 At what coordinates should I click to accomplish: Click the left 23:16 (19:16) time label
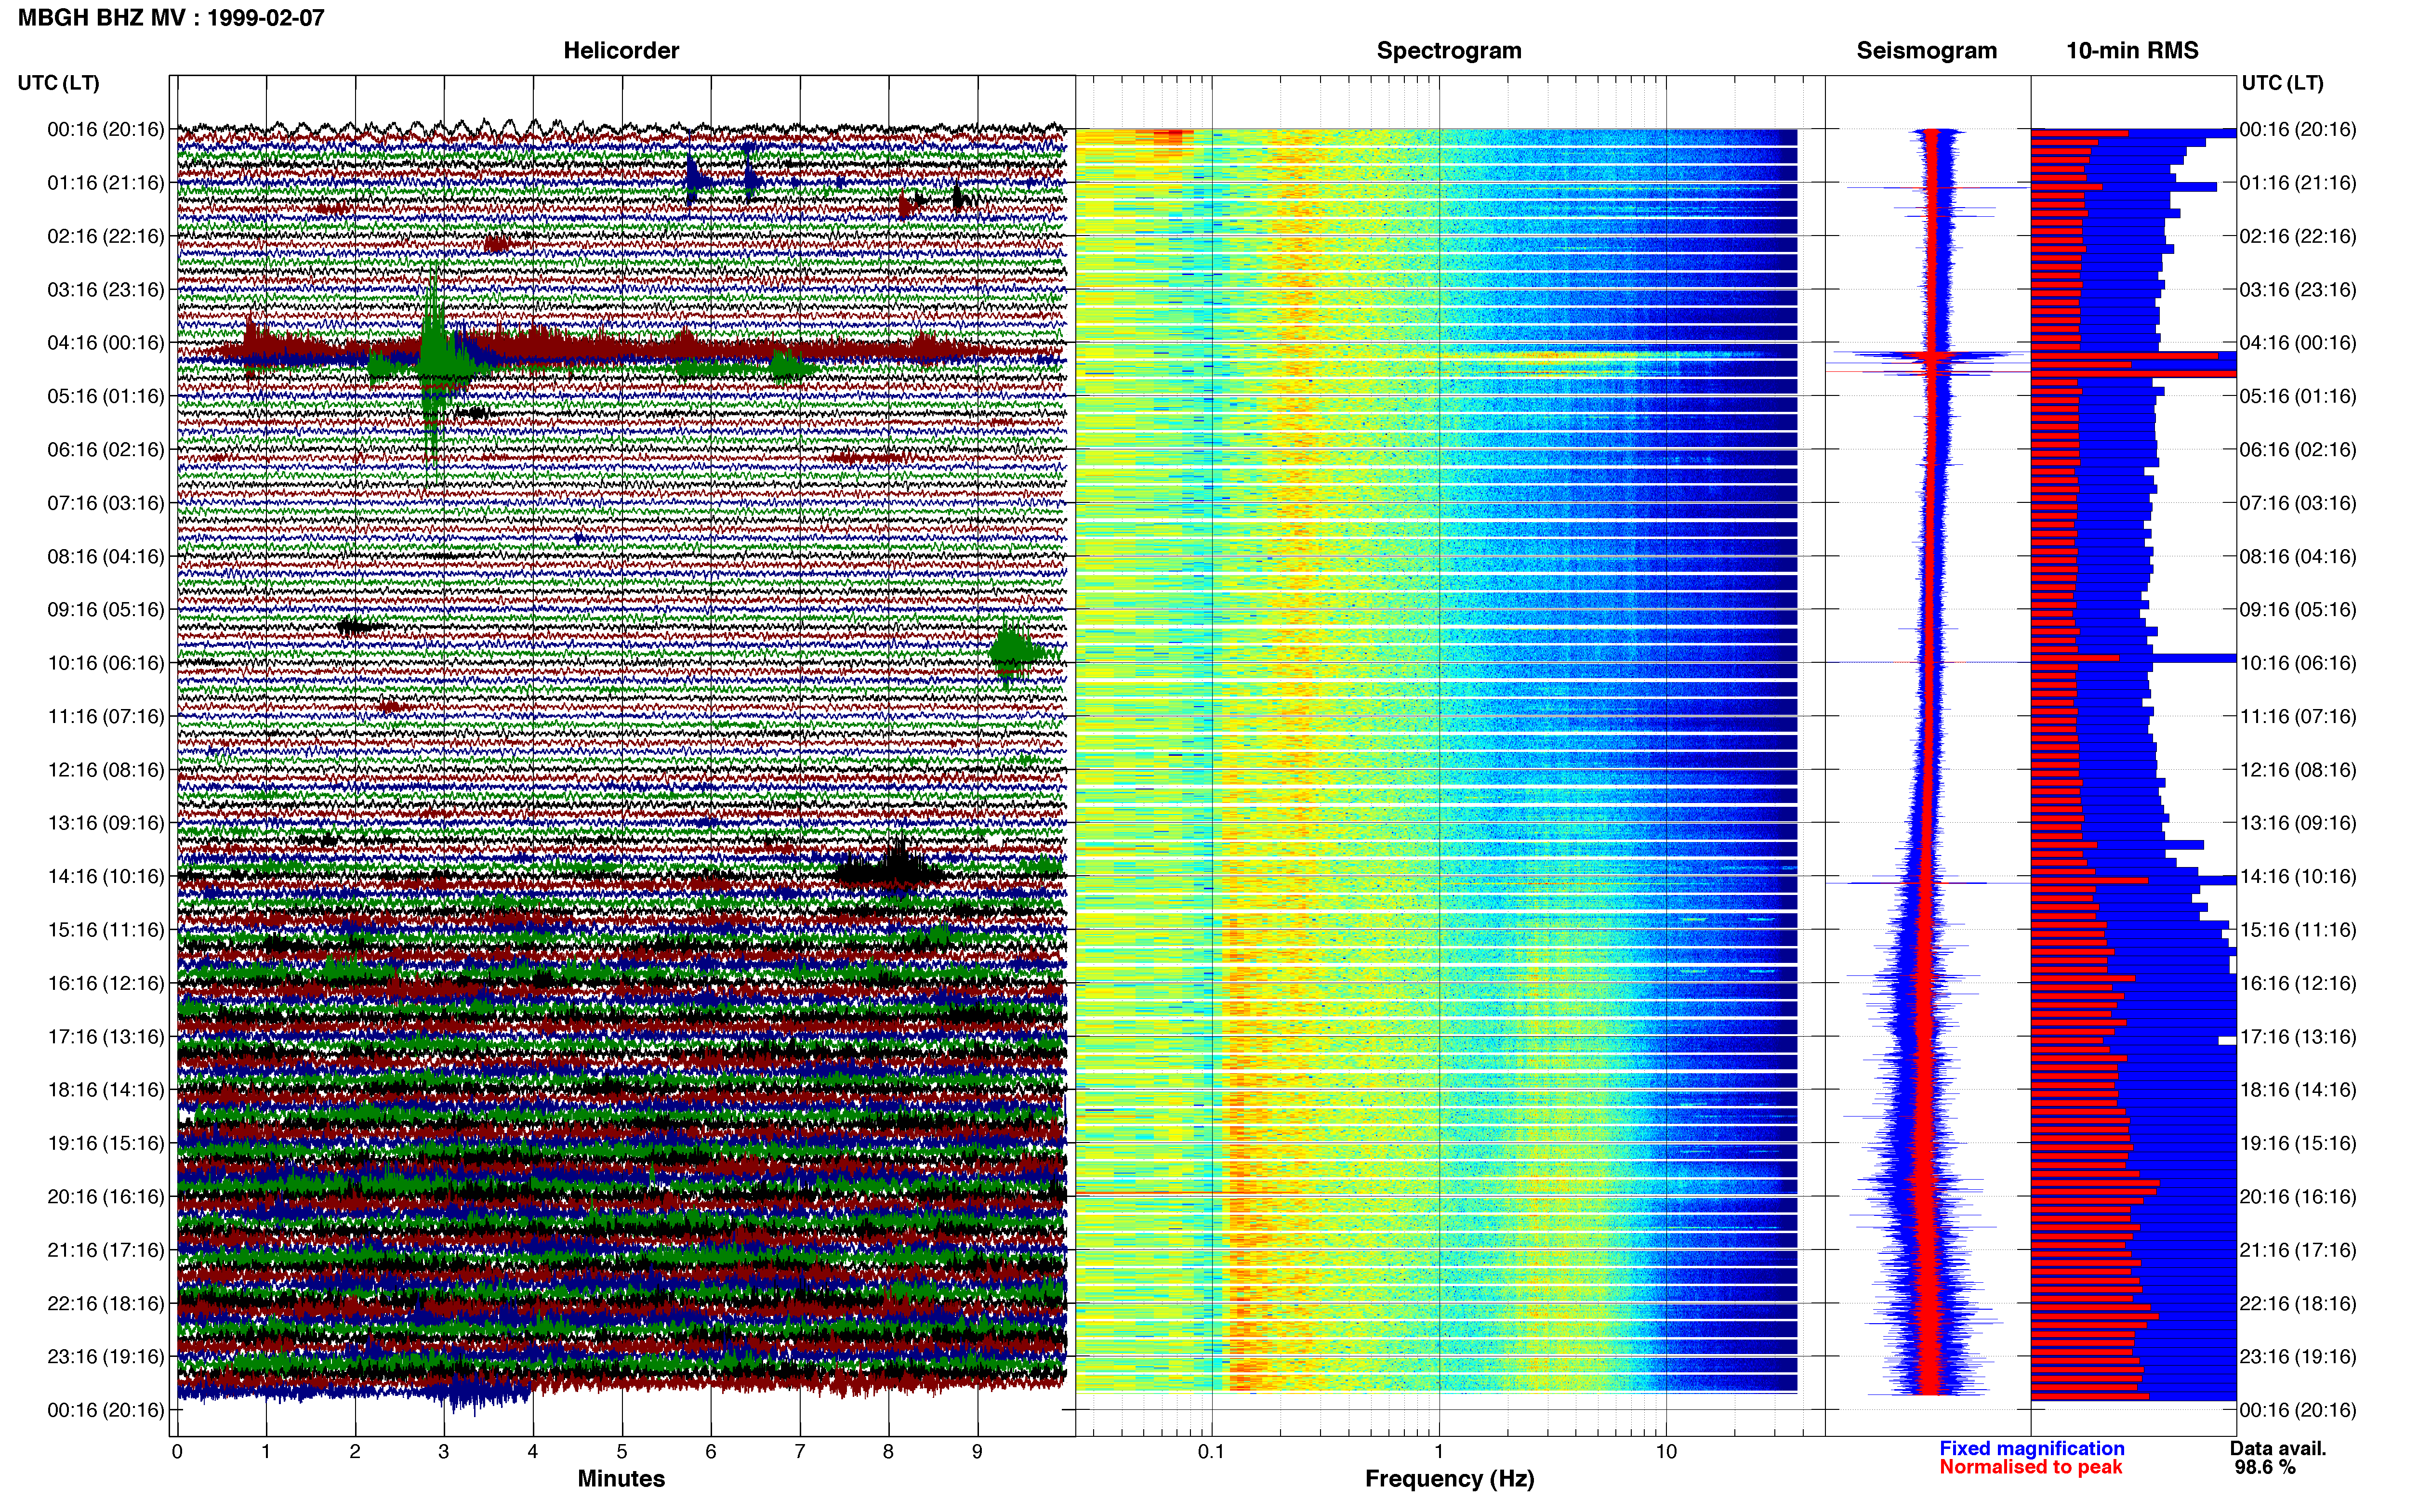point(106,1356)
